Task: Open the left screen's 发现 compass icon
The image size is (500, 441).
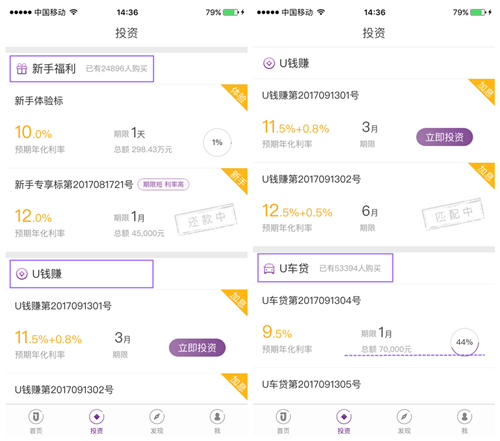Action: [157, 417]
